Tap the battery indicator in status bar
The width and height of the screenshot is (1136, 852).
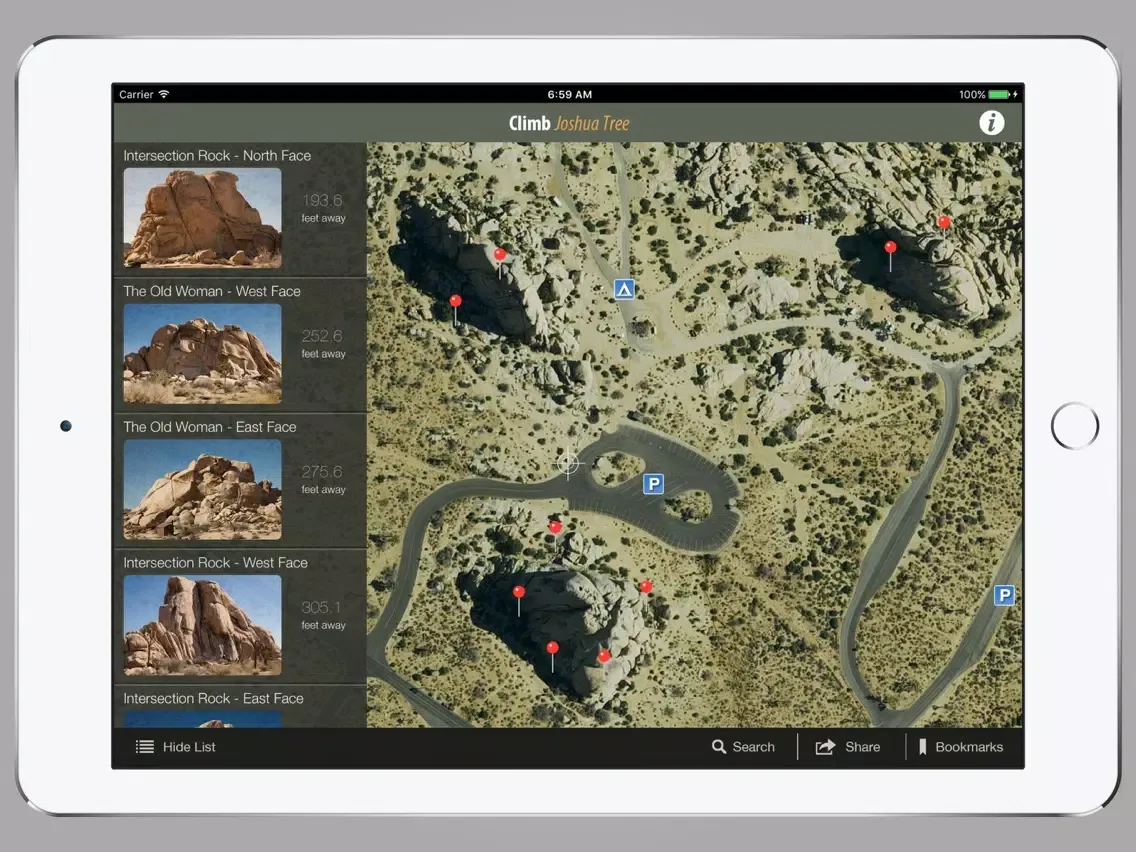click(999, 94)
